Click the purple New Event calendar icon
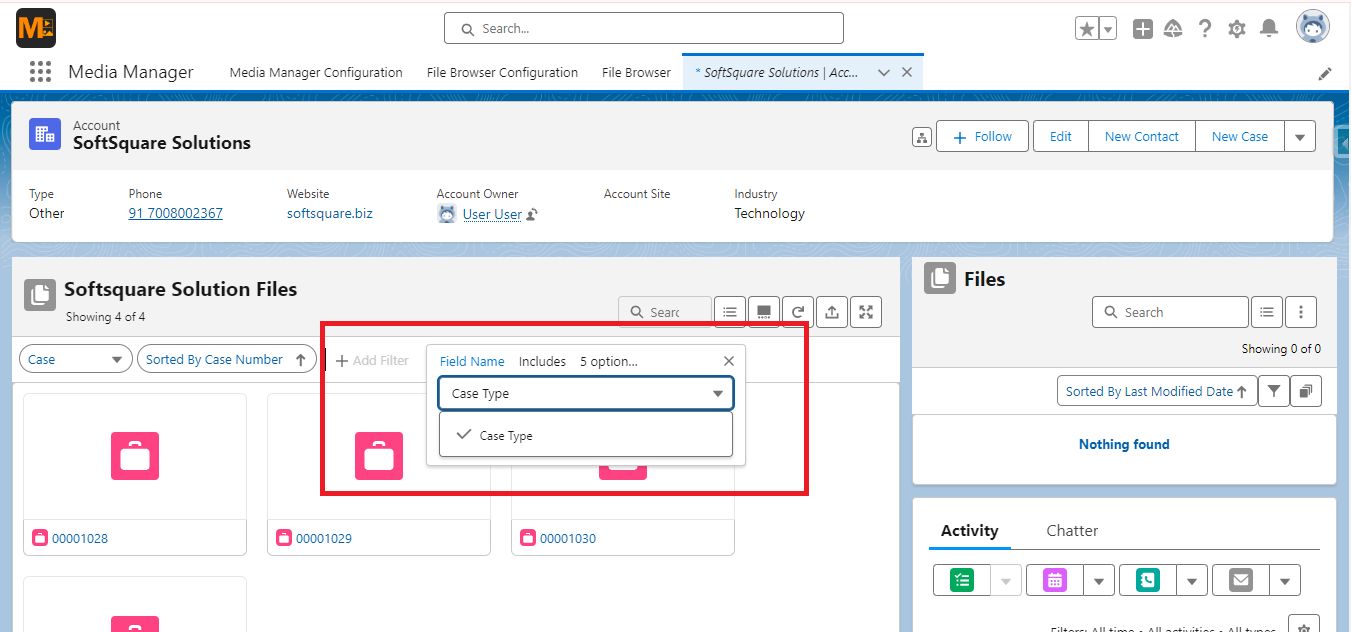1351x632 pixels. (x=1055, y=580)
